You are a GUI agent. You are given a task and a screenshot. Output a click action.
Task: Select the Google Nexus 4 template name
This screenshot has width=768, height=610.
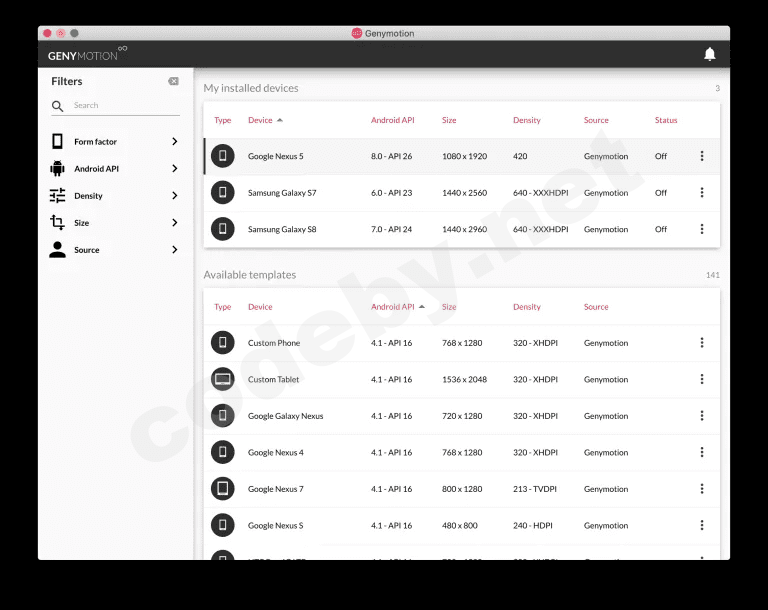point(276,453)
